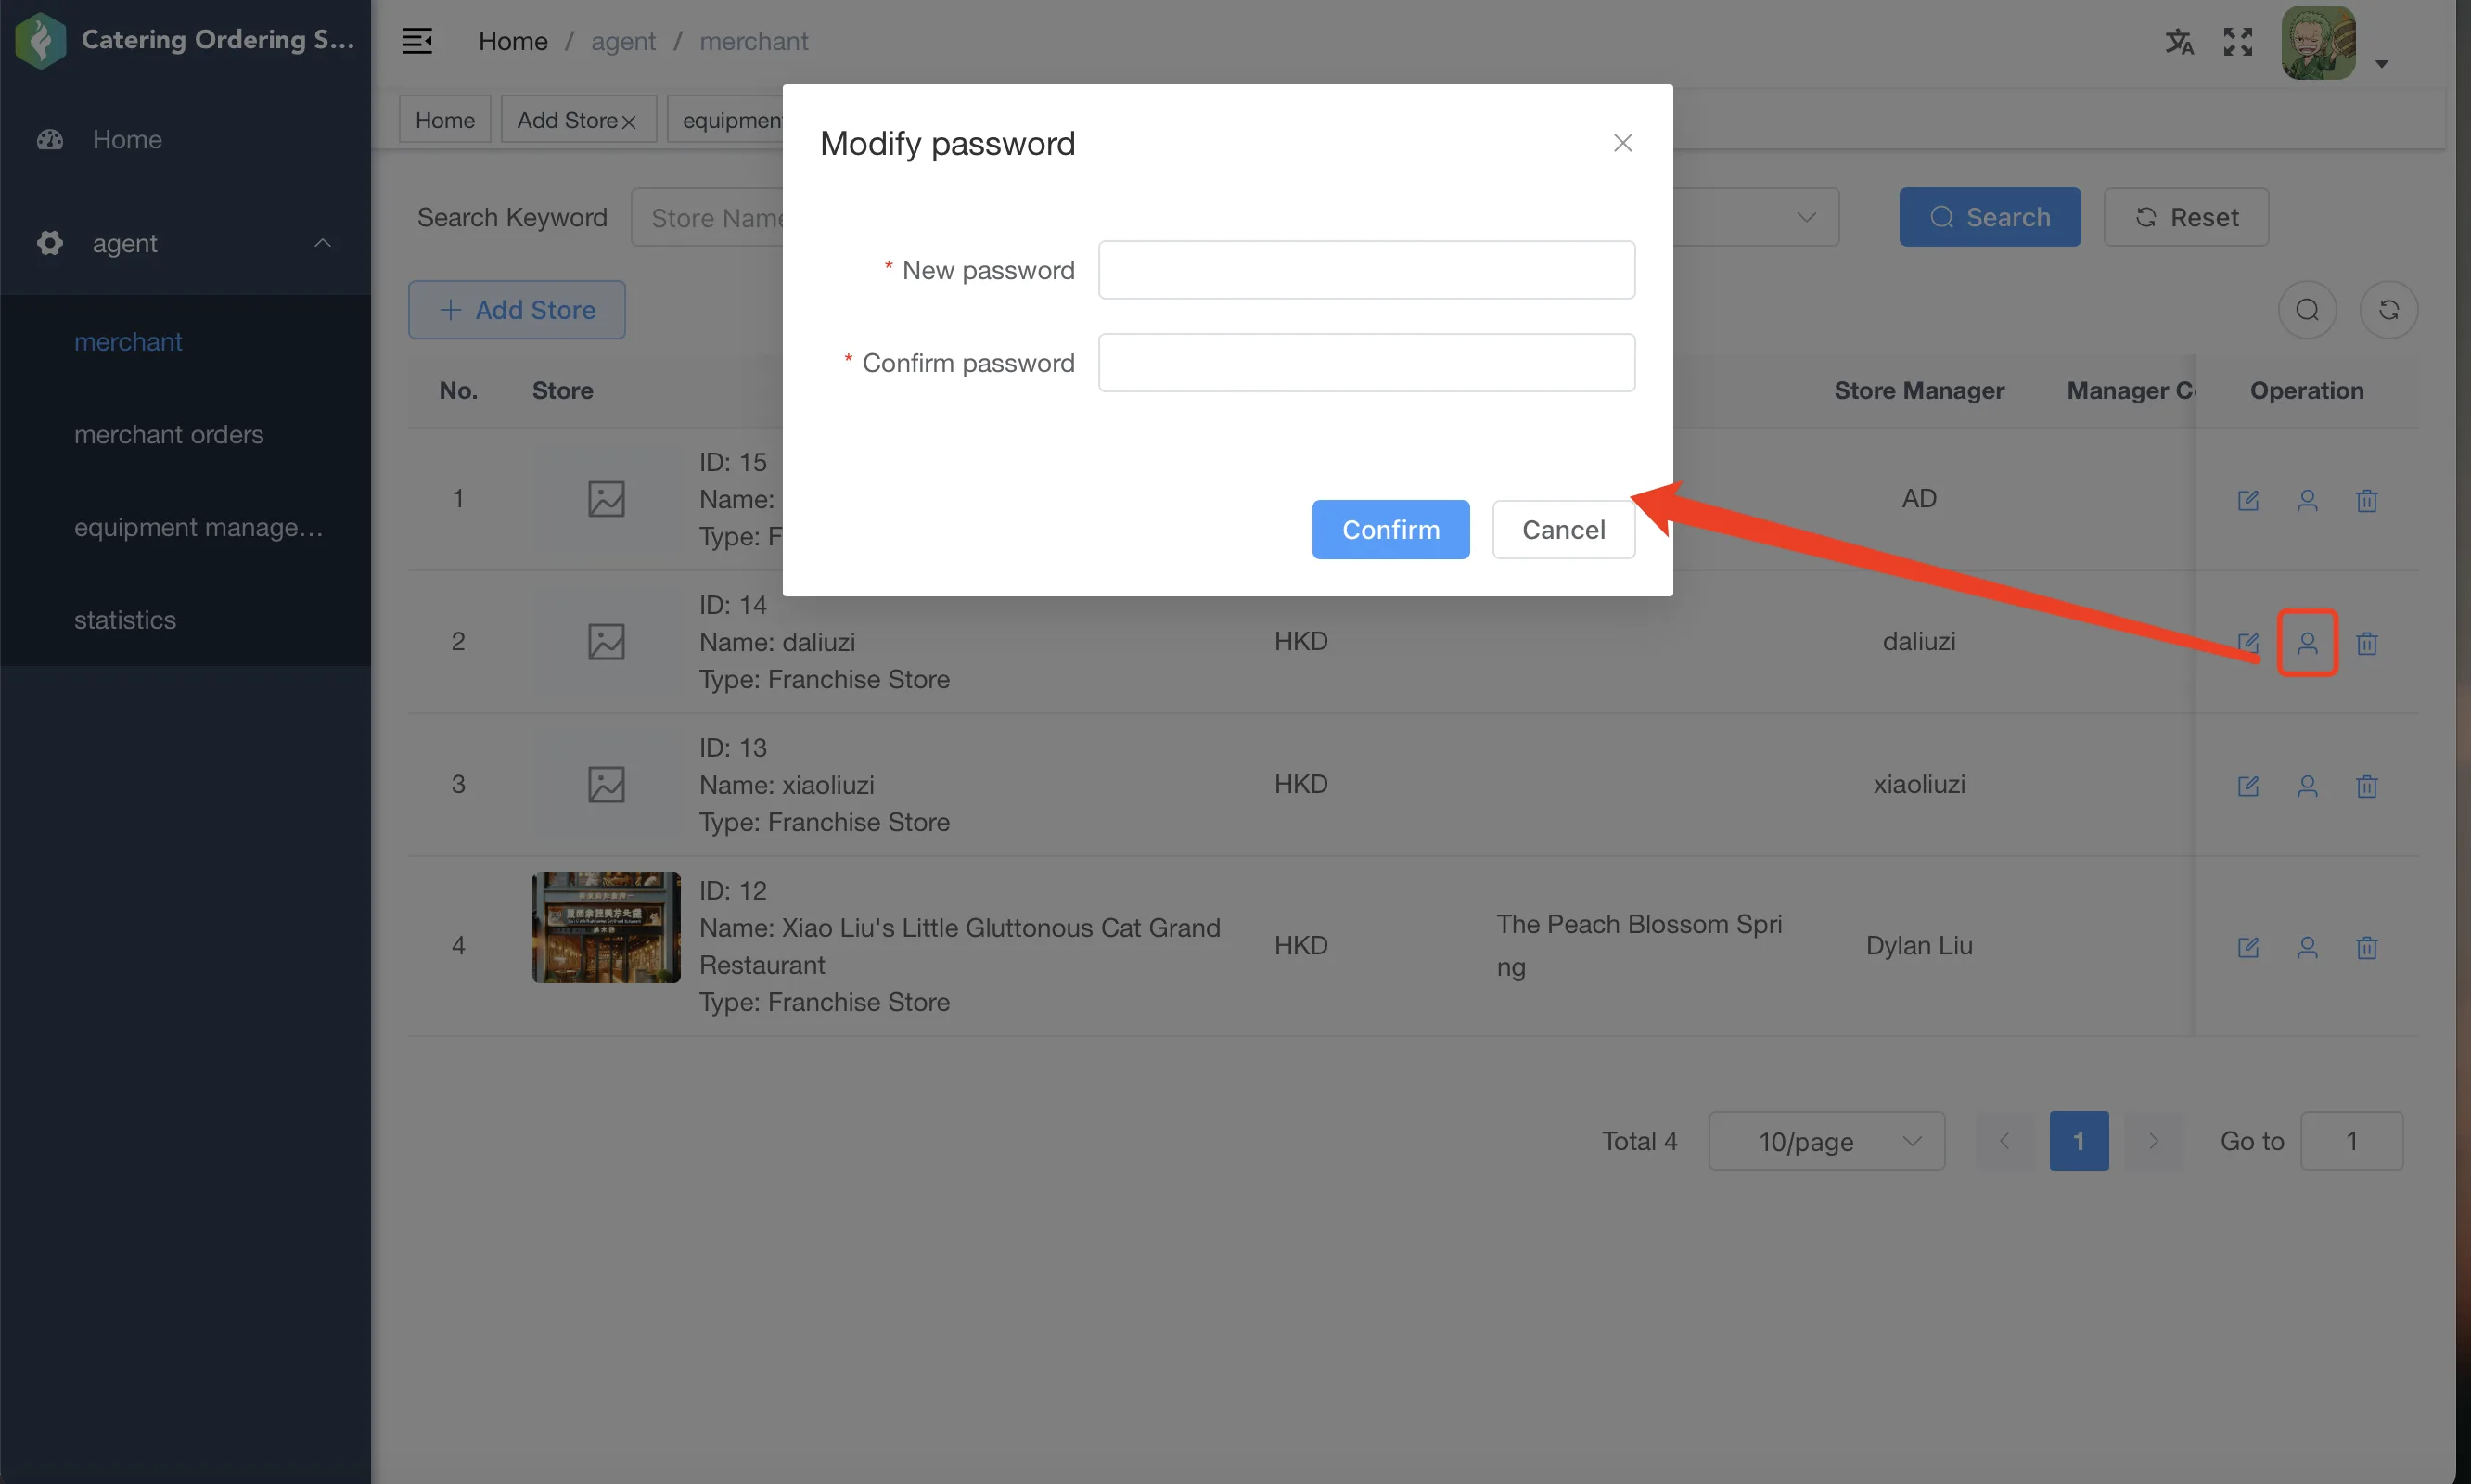This screenshot has width=2471, height=1484.
Task: Toggle the sidebar collapse hamburger icon
Action: [417, 41]
